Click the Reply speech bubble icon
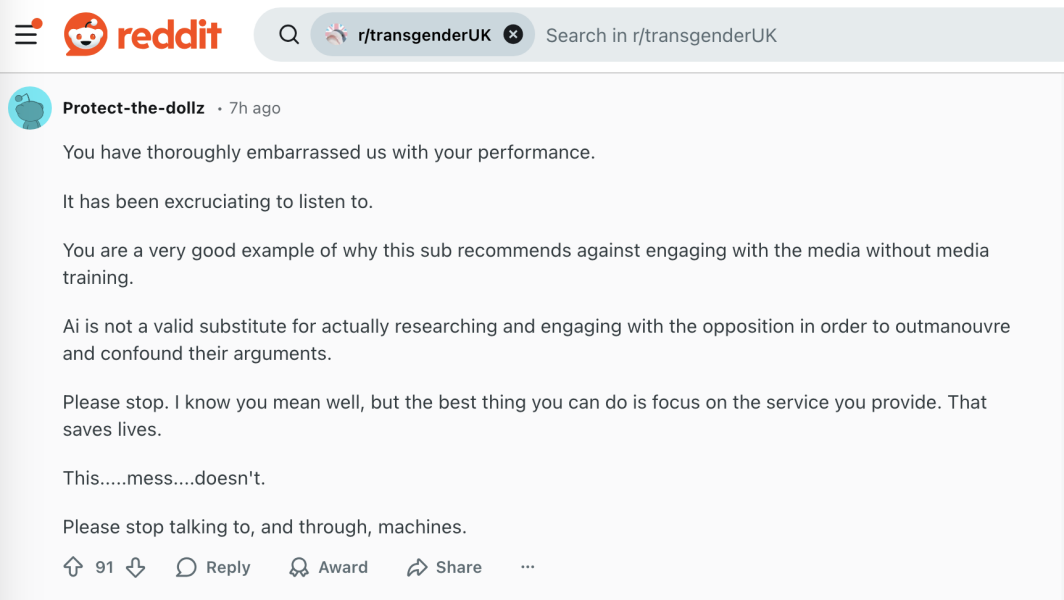 point(187,567)
